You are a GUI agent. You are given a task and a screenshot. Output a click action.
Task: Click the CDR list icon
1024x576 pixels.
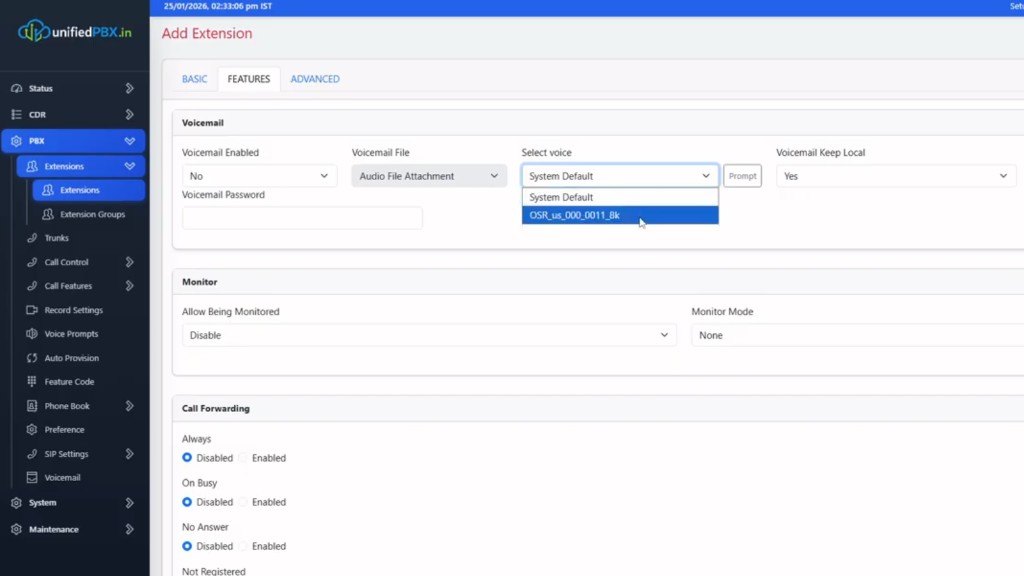click(16, 114)
